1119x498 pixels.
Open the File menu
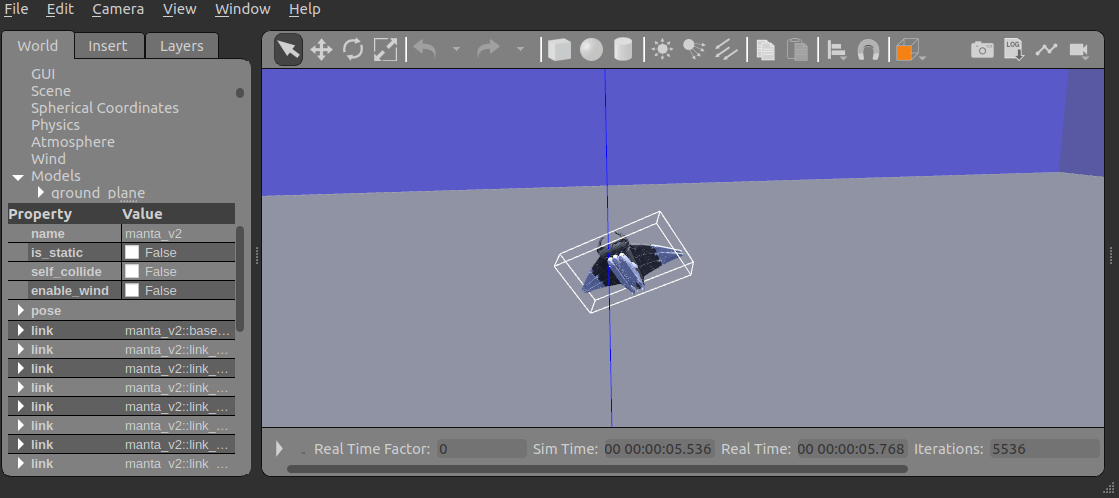tap(16, 9)
